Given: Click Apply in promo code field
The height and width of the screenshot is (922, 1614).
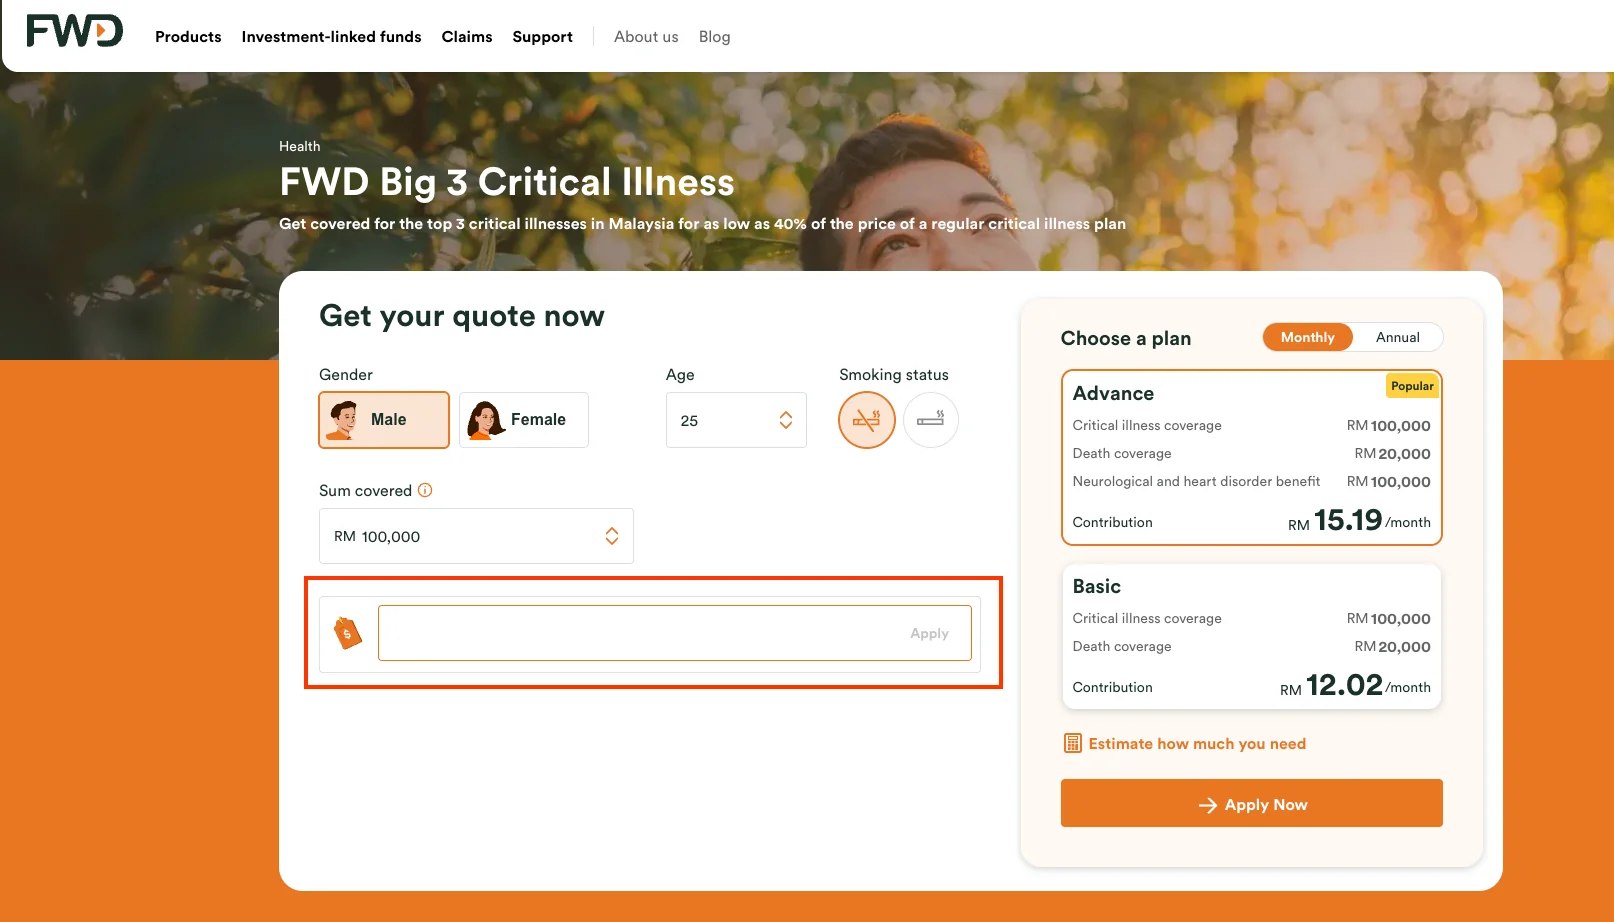Looking at the screenshot, I should point(929,633).
